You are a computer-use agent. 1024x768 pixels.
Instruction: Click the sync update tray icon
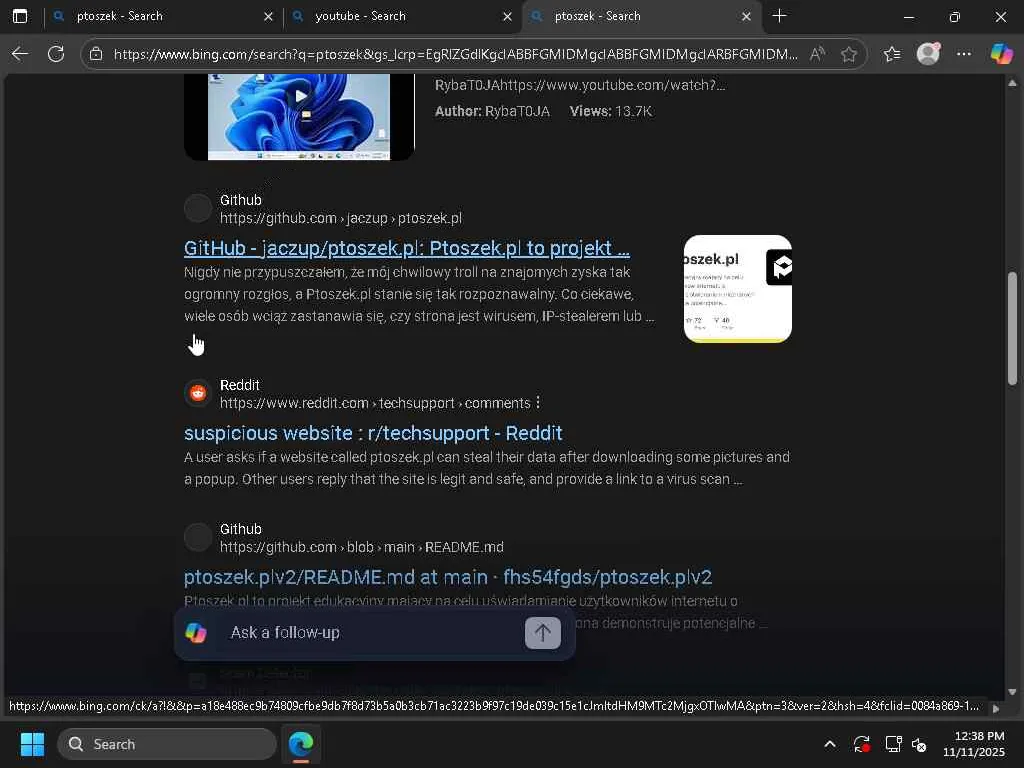coord(861,744)
